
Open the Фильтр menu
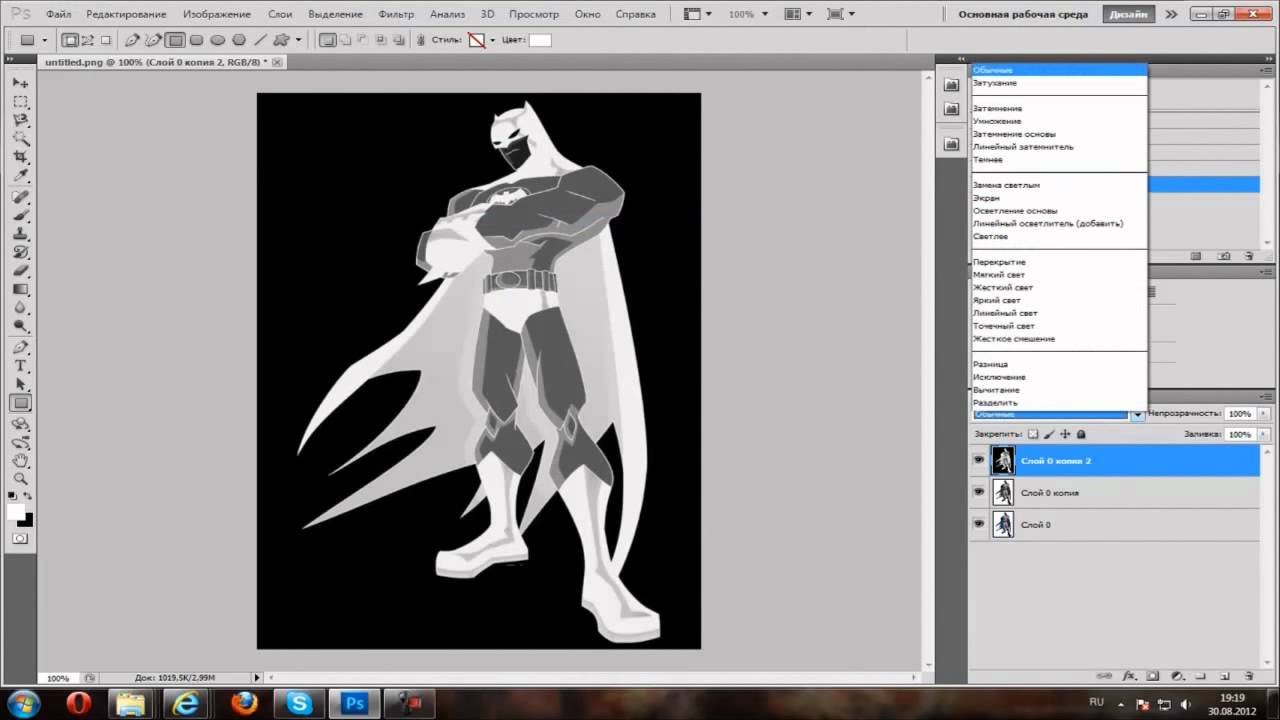tap(396, 15)
